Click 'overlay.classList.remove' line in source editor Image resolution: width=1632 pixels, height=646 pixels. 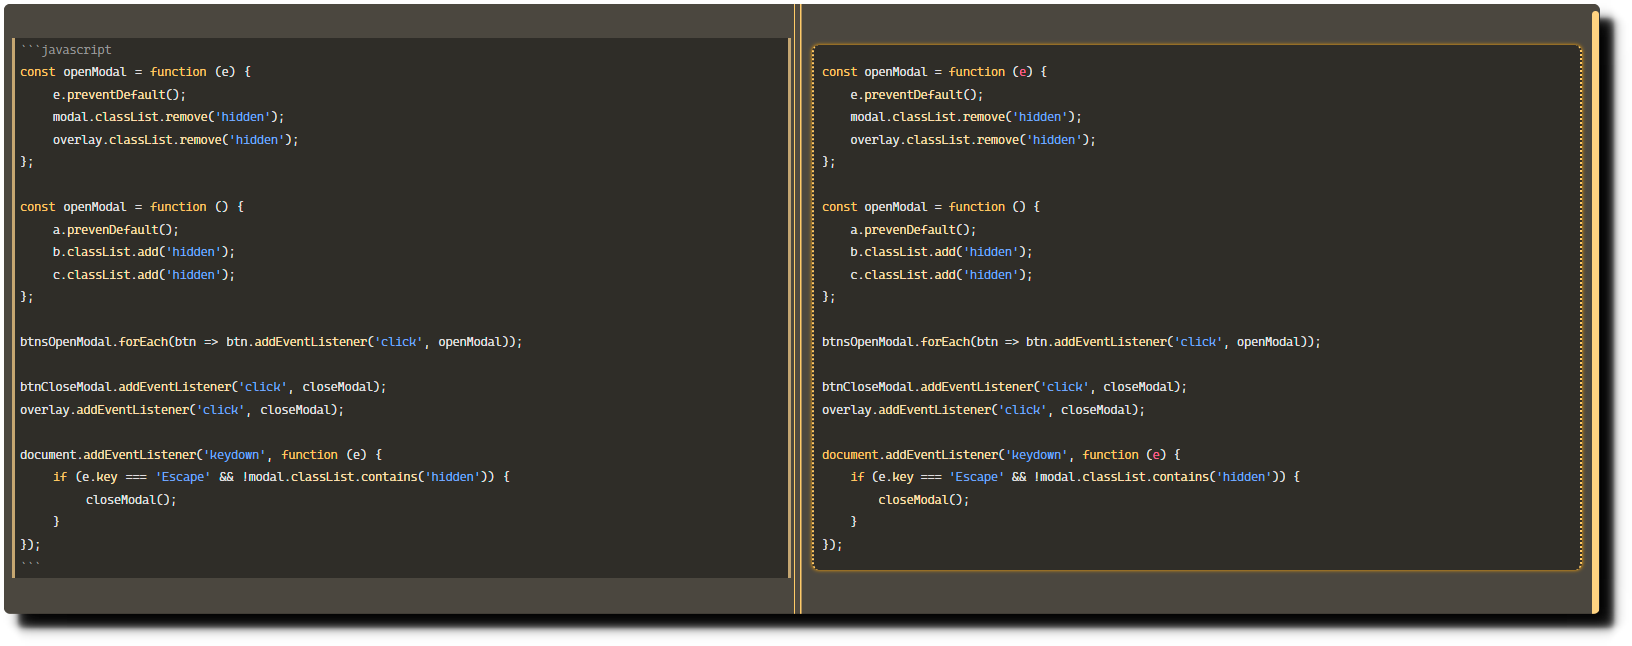pyautogui.click(x=175, y=140)
